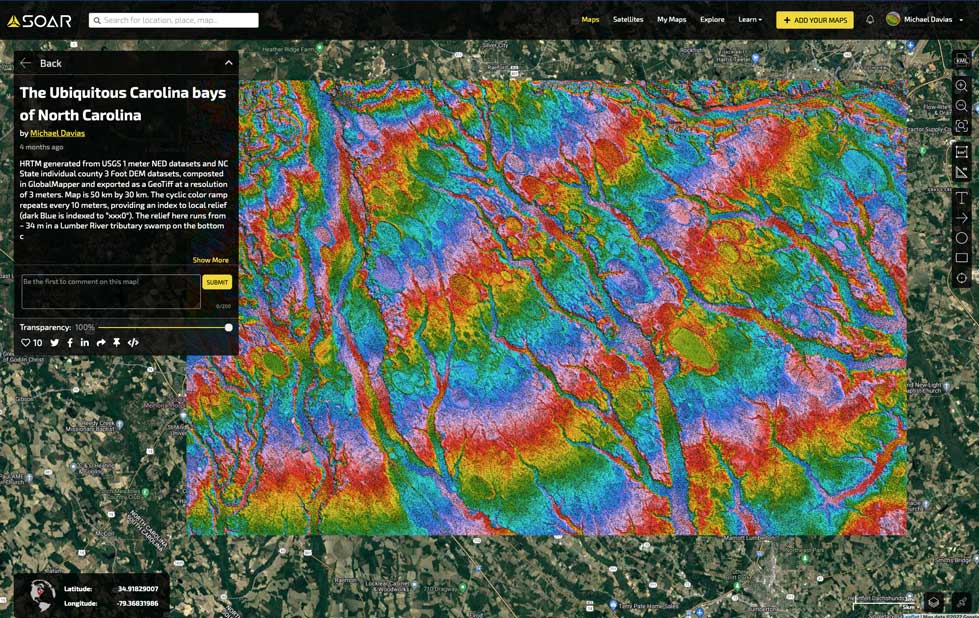Screen dimensions: 979x618
Task: Toggle the satellite basemap button
Action: [x=960, y=602]
